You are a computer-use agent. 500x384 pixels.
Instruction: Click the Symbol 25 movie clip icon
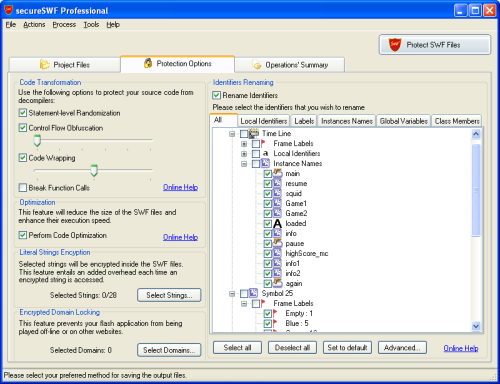click(x=253, y=293)
